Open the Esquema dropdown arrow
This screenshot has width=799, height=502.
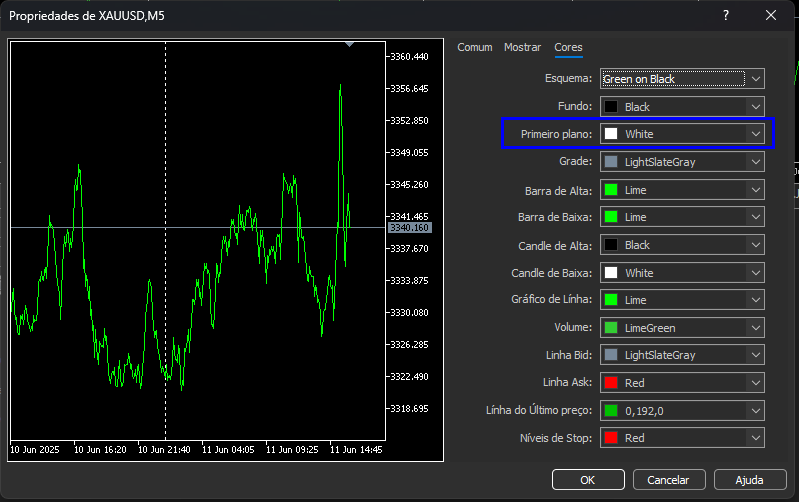756,79
